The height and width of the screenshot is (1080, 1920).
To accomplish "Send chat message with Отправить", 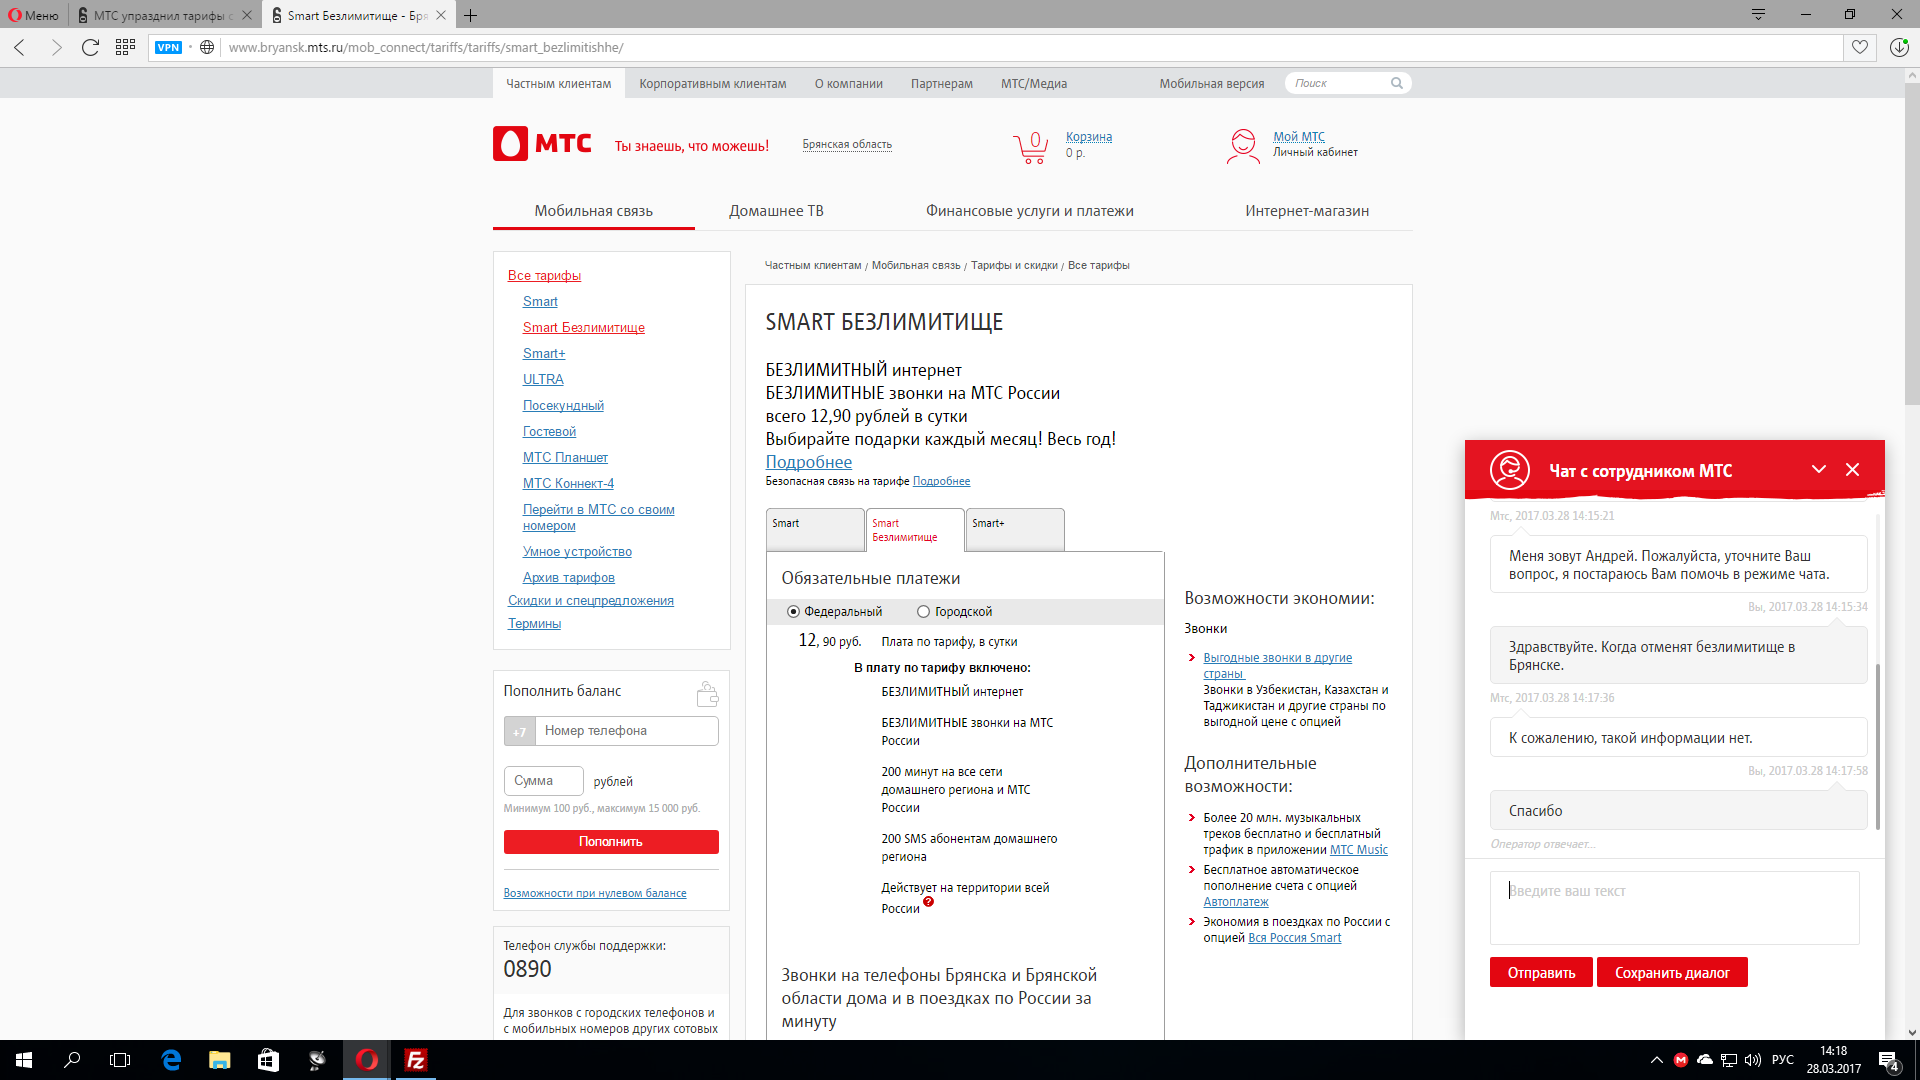I will [1541, 973].
